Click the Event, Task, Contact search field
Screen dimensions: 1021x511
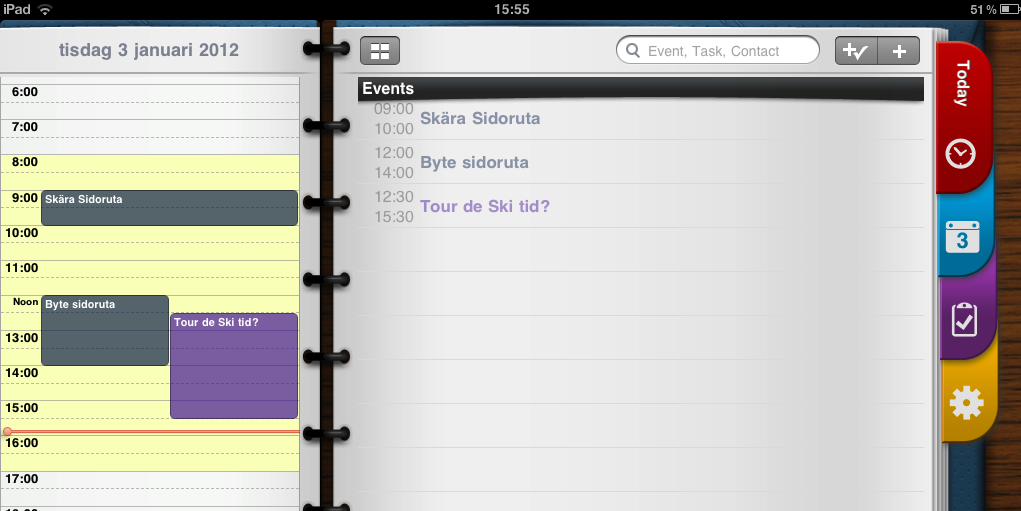pos(718,51)
